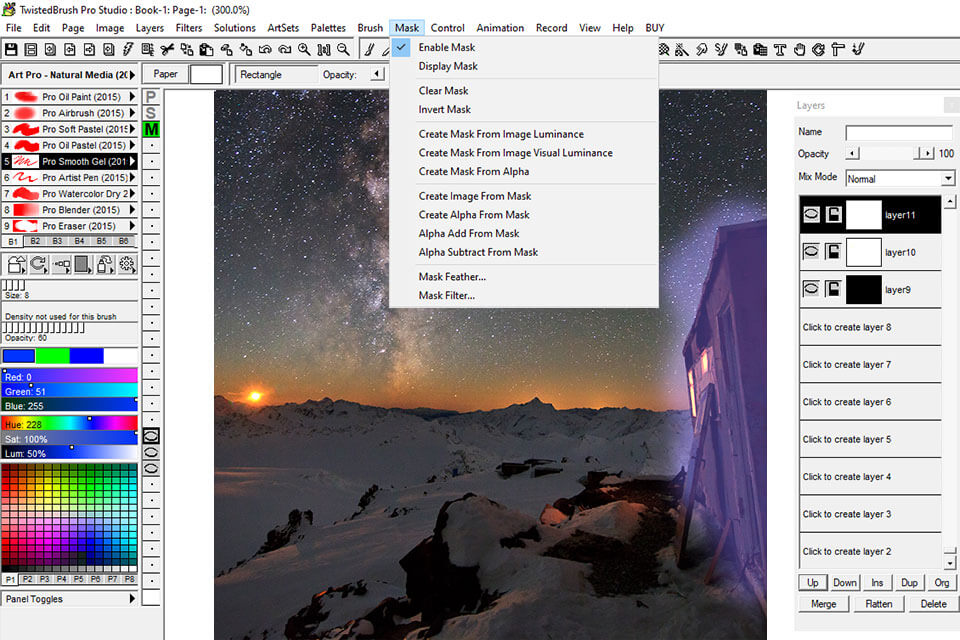Click the rotating arrow tool icon beside the hand
The height and width of the screenshot is (640, 960).
[819, 50]
